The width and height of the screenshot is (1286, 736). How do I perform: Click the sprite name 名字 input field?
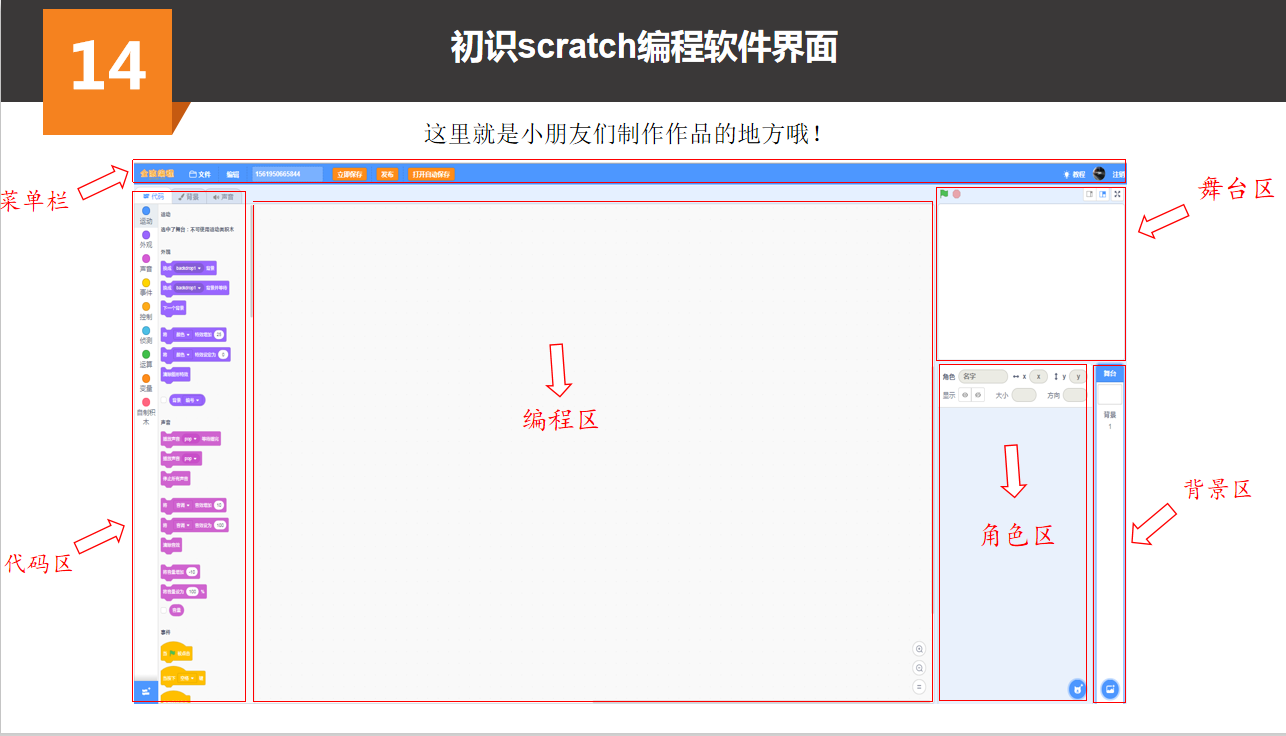983,377
